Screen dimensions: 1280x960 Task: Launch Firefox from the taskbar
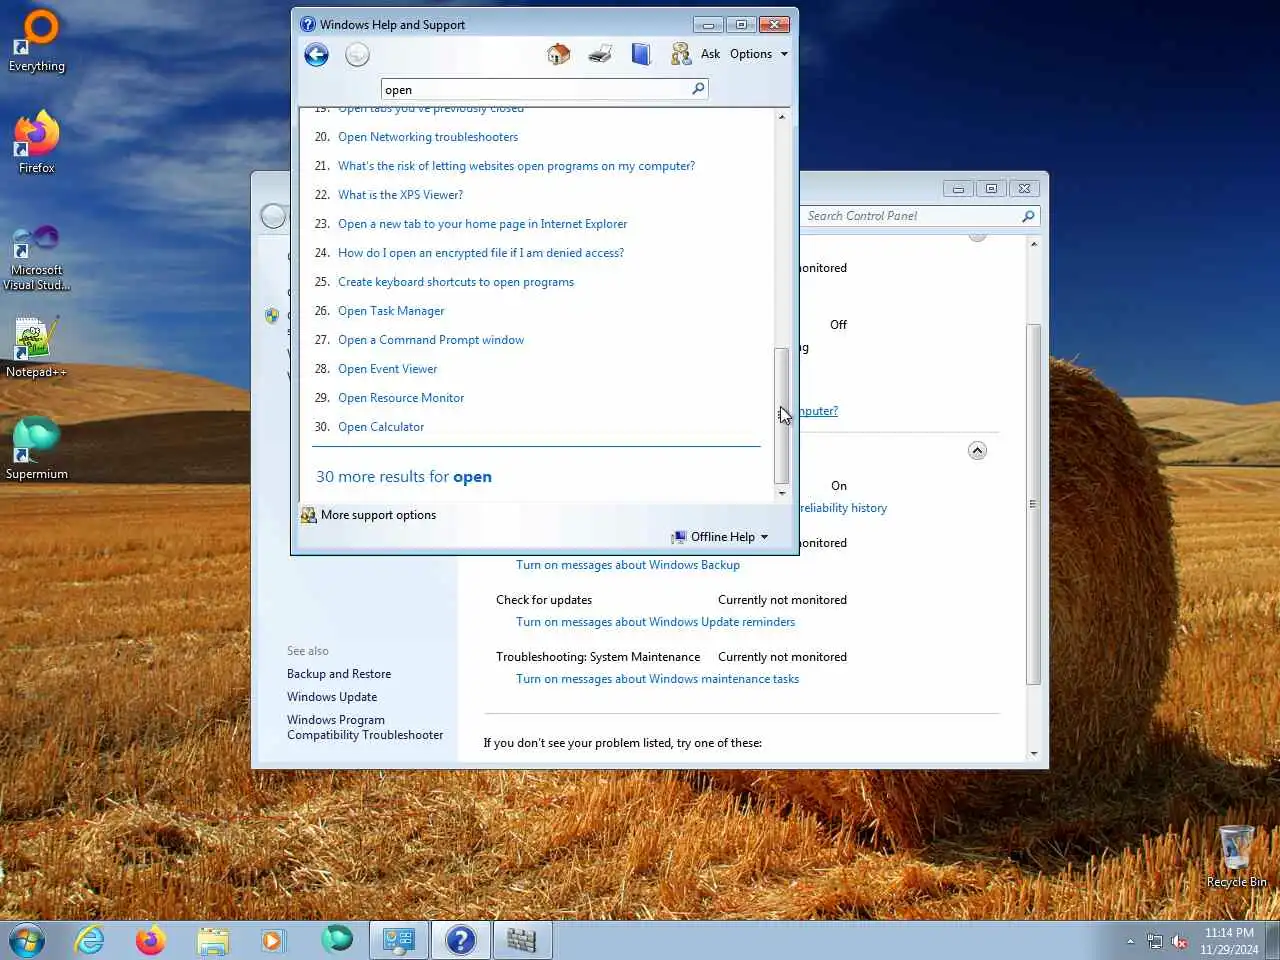[151, 940]
